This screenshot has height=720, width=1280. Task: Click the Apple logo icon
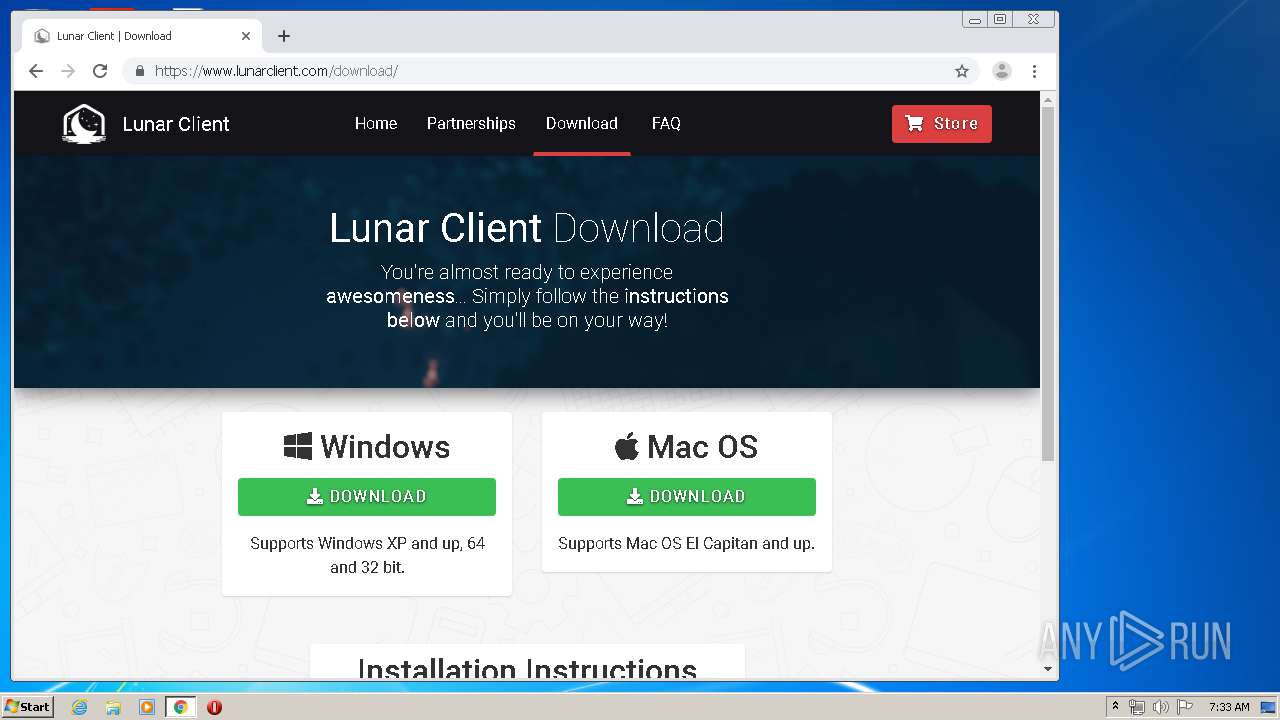point(627,446)
